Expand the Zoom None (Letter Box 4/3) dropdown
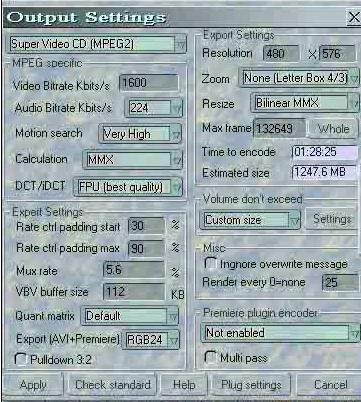The height and width of the screenshot is (402, 361). (x=299, y=78)
